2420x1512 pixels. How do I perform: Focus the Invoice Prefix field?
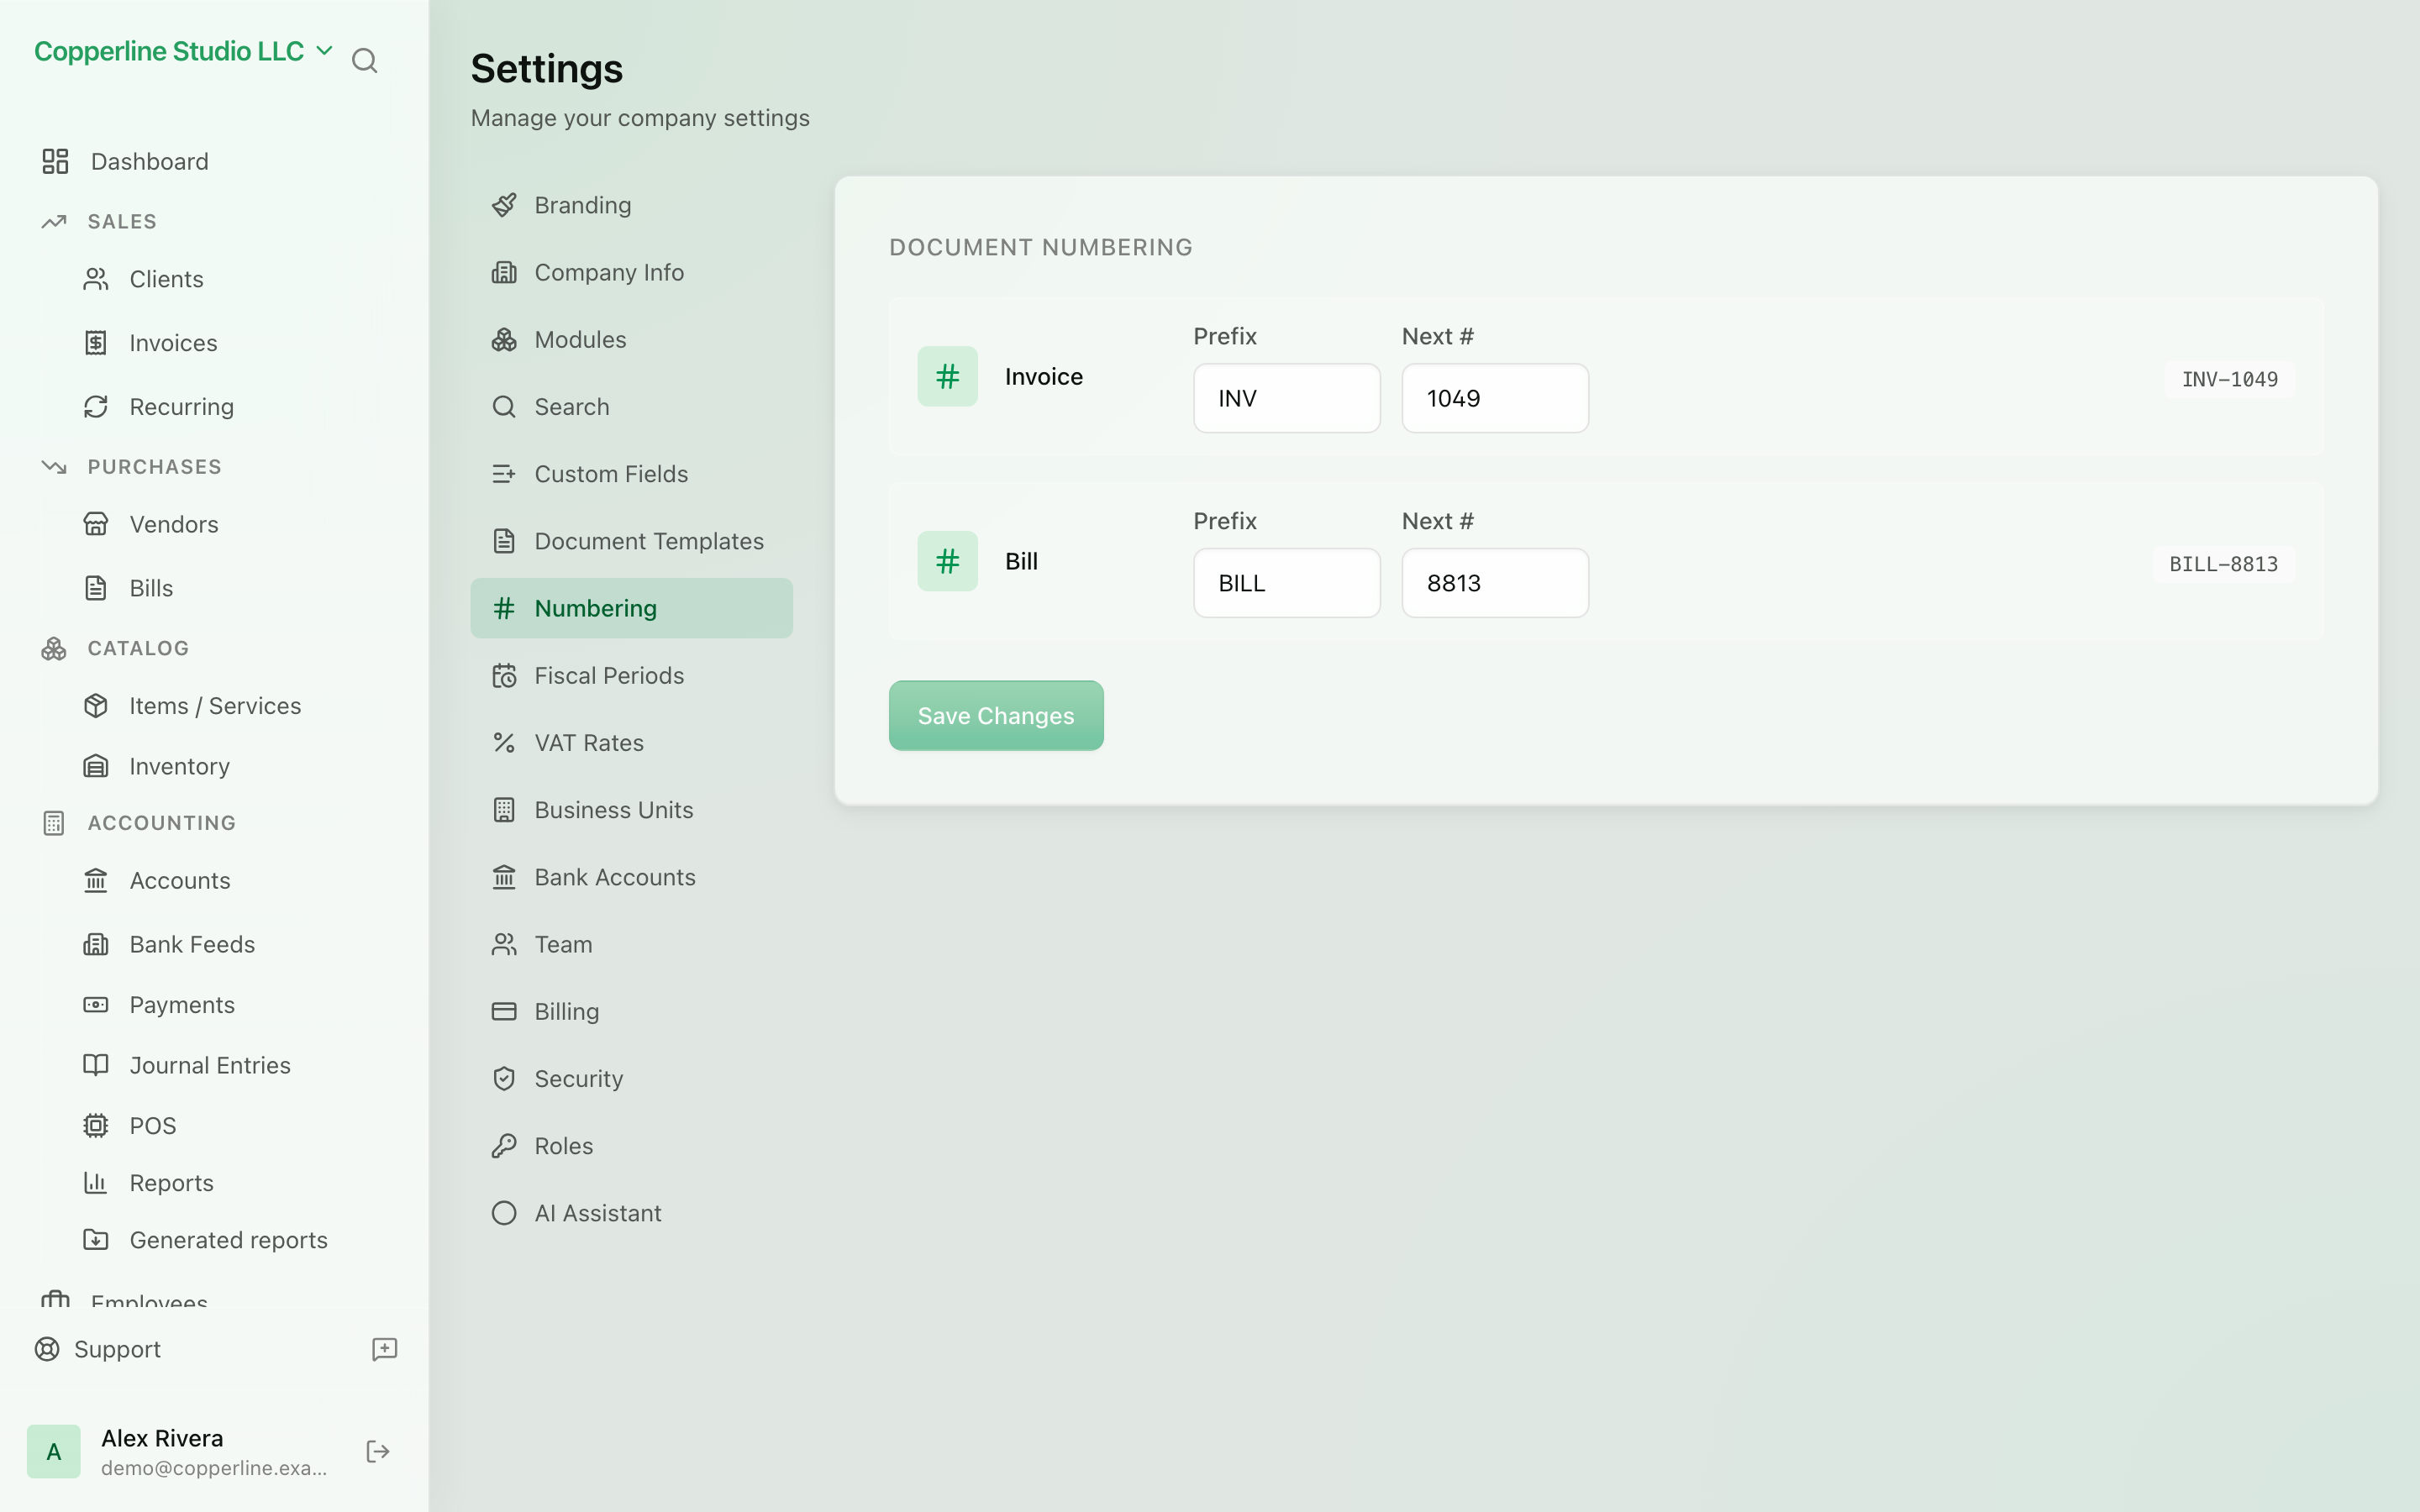click(1286, 398)
